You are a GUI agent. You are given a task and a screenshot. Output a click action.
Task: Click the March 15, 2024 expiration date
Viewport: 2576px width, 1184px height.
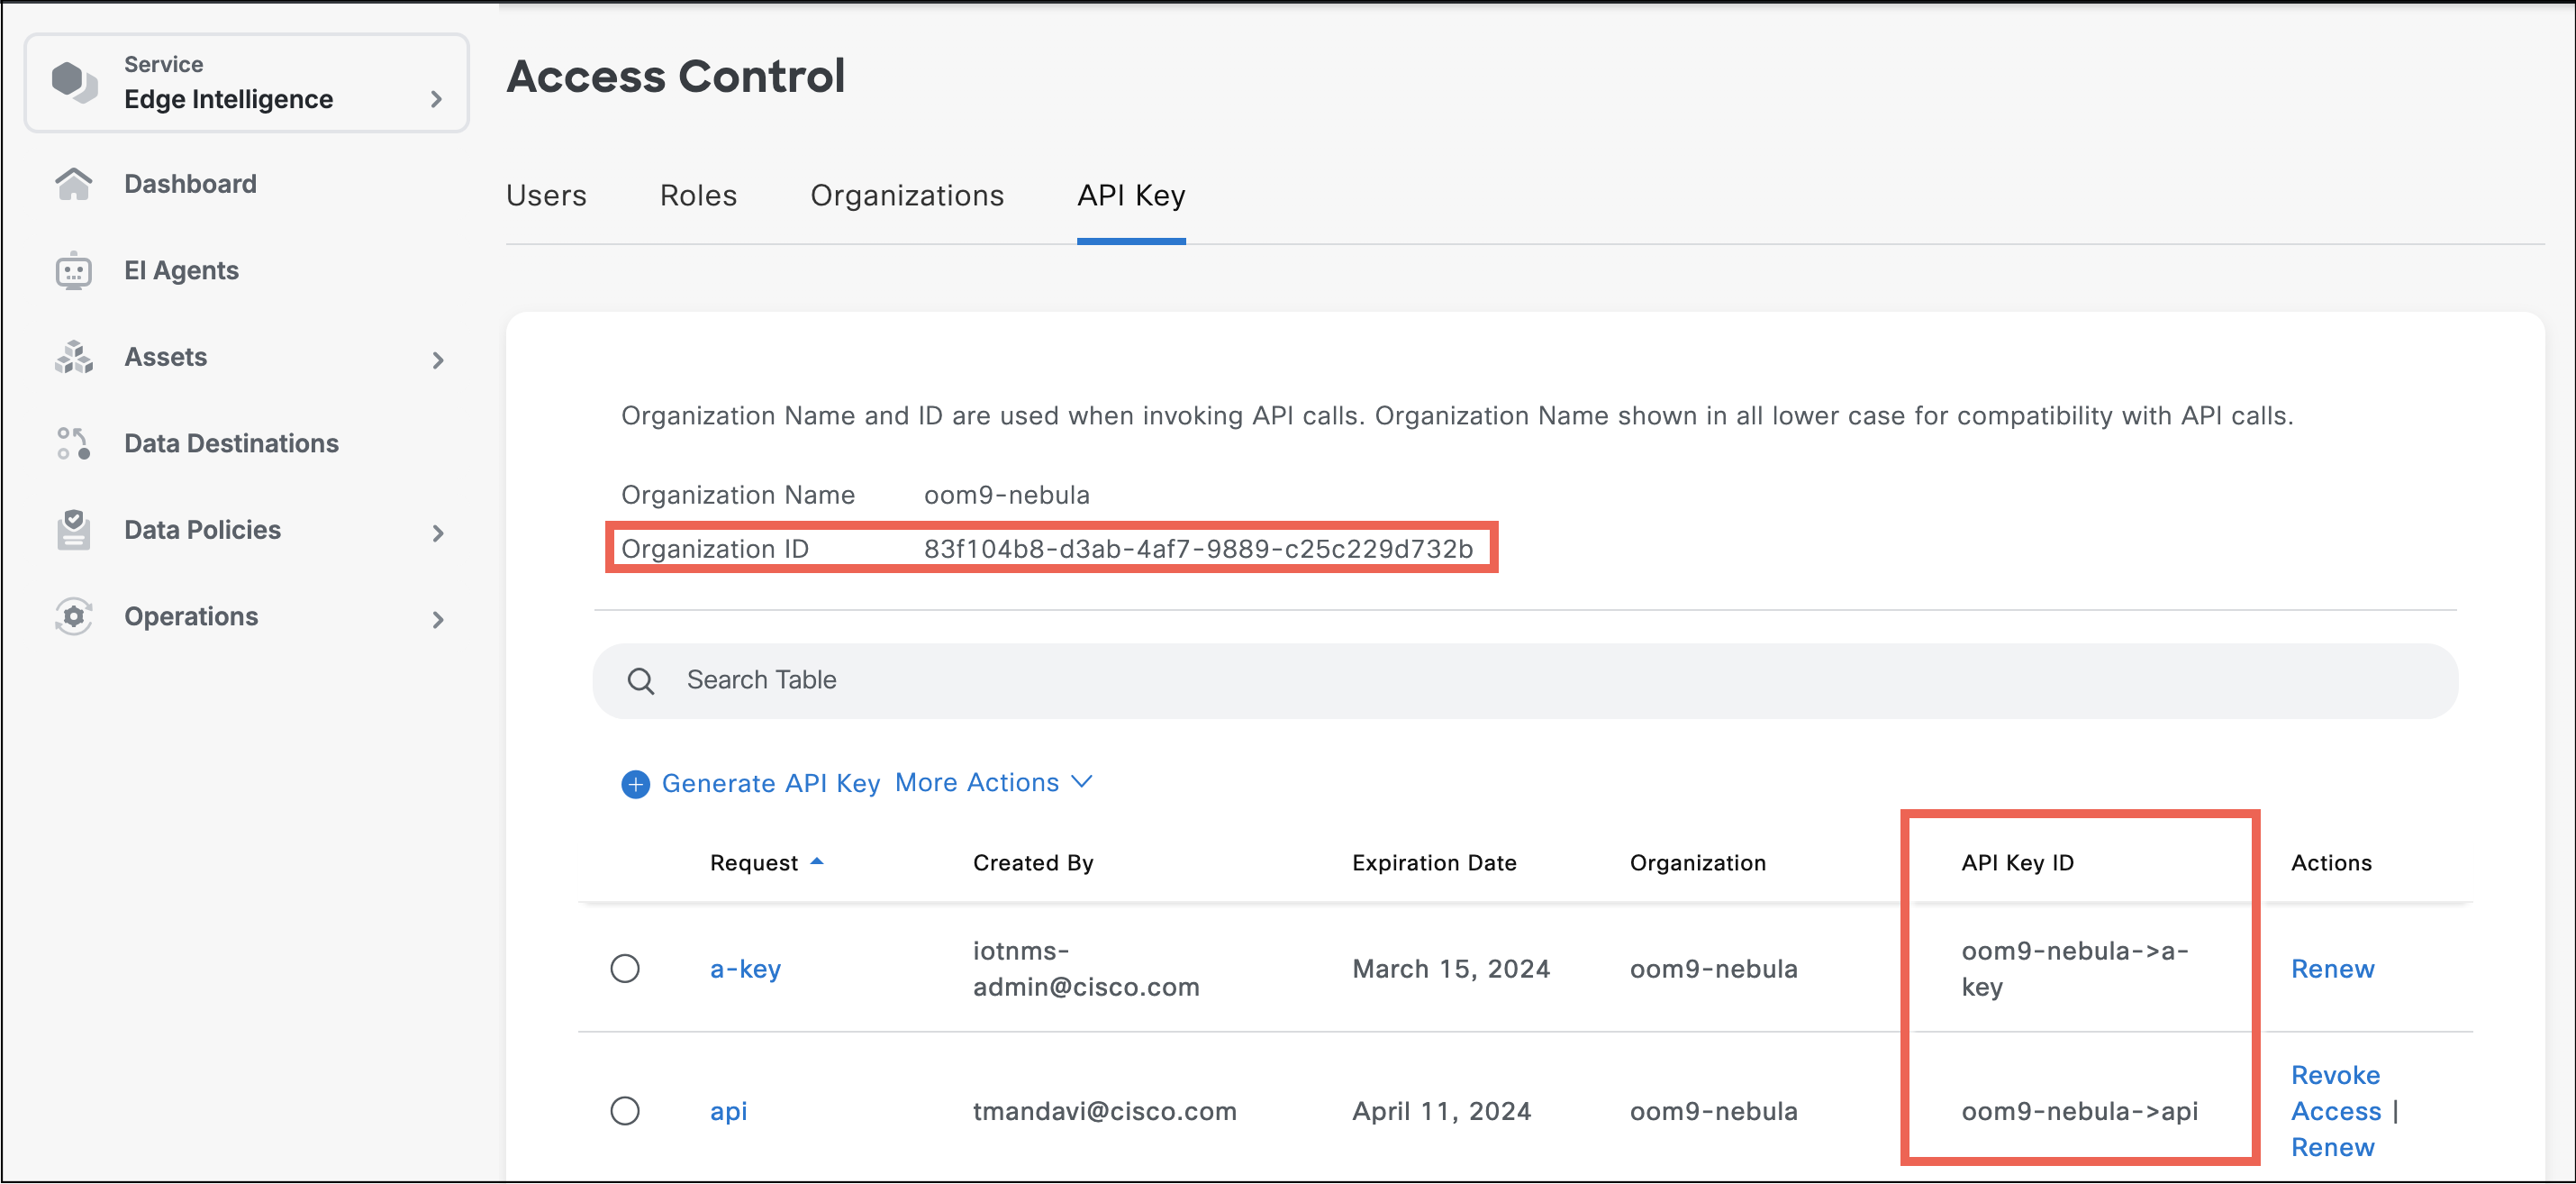point(1451,969)
